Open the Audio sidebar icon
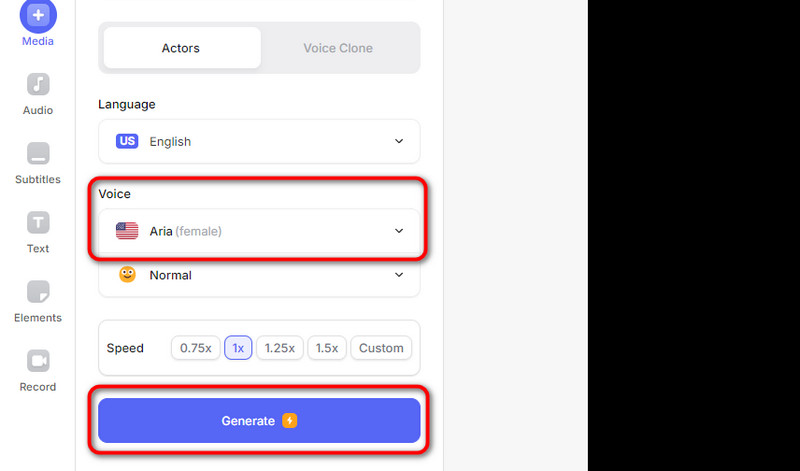 tap(38, 85)
